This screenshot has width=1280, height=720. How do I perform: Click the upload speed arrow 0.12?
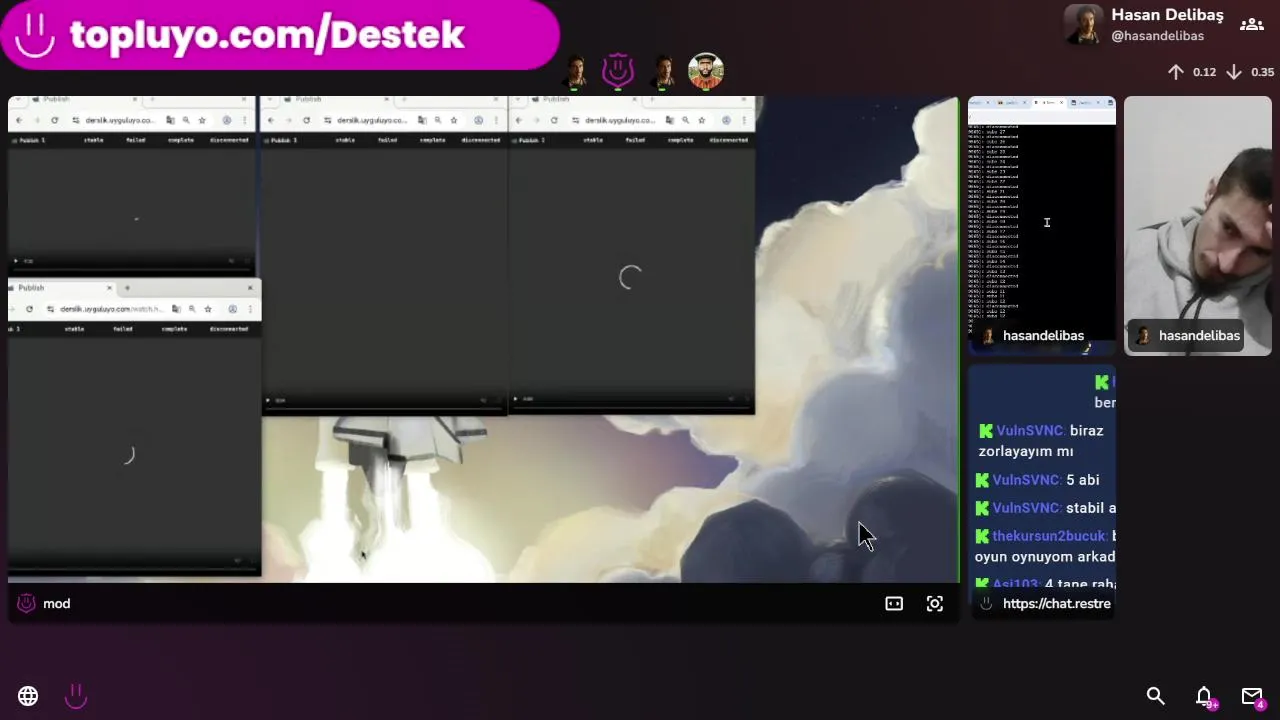point(1176,72)
